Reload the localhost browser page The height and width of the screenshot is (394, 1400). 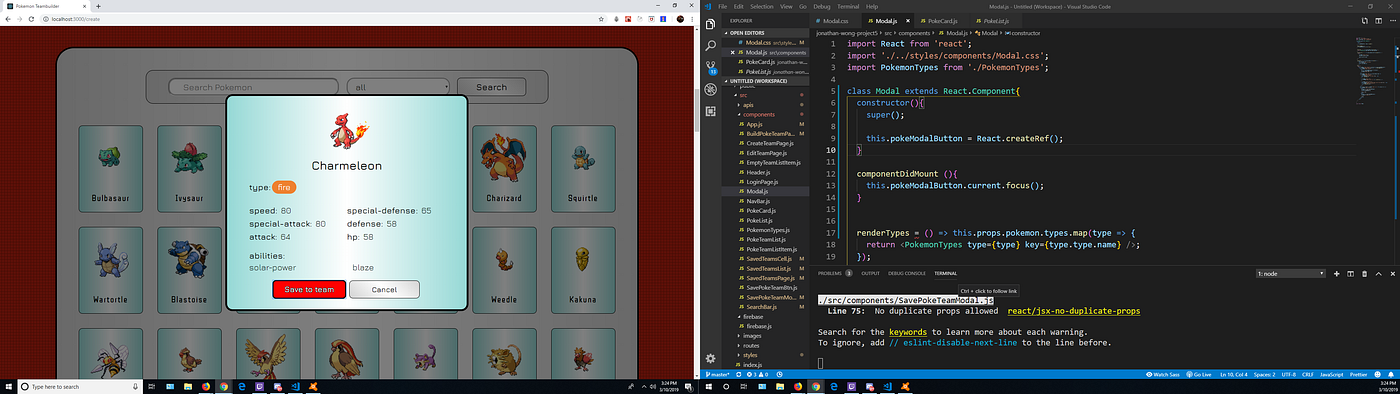[x=32, y=20]
